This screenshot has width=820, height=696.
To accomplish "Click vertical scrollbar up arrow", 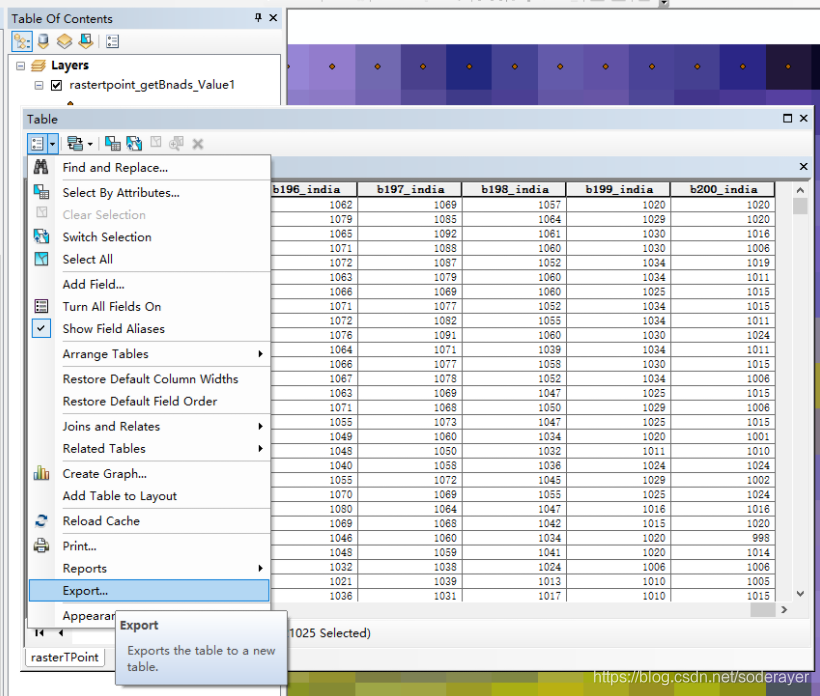I will (x=800, y=190).
